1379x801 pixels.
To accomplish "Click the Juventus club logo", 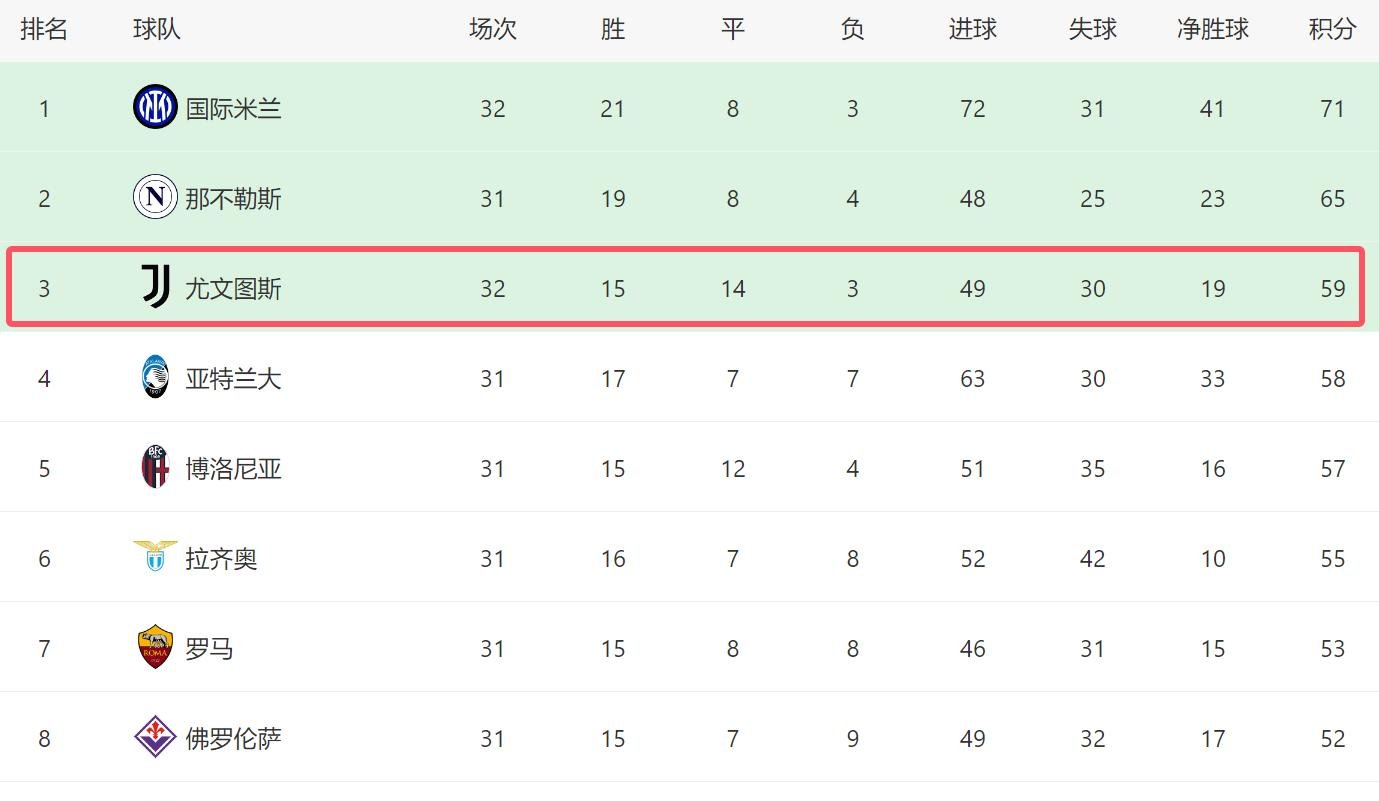I will tap(155, 287).
